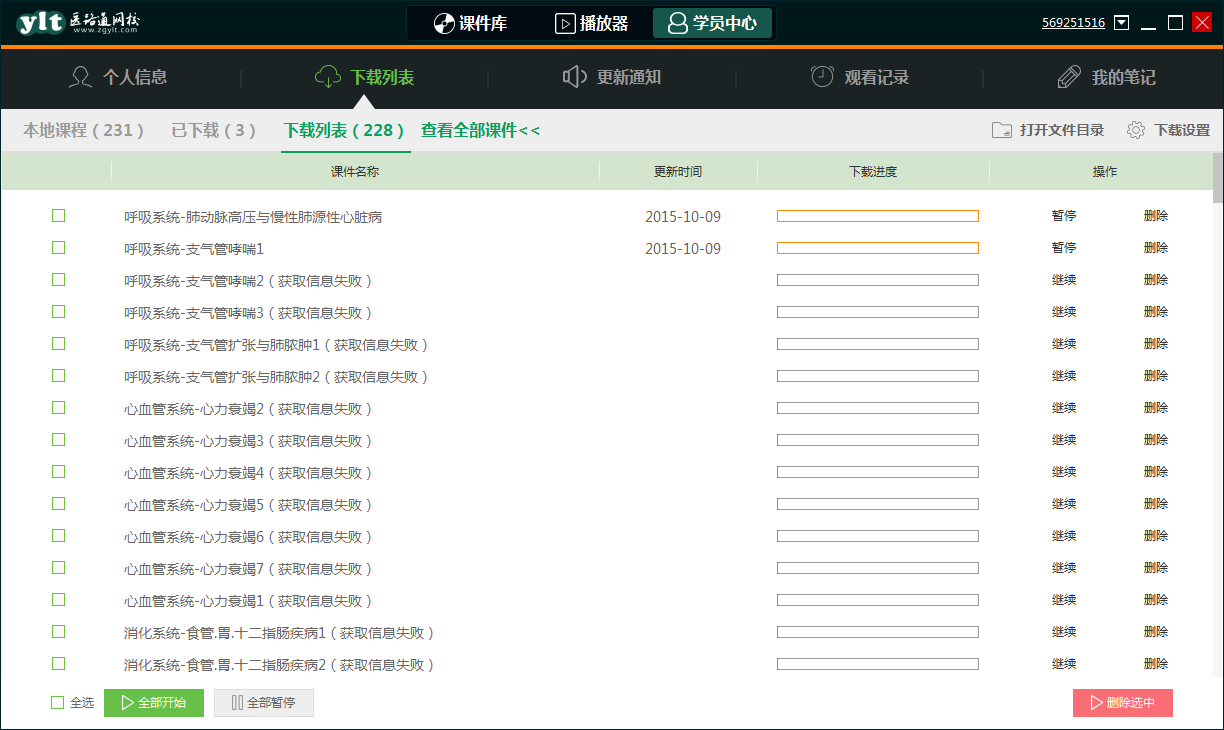Click the vertical scrollbar of download list
The image size is (1224, 730).
tap(1217, 178)
